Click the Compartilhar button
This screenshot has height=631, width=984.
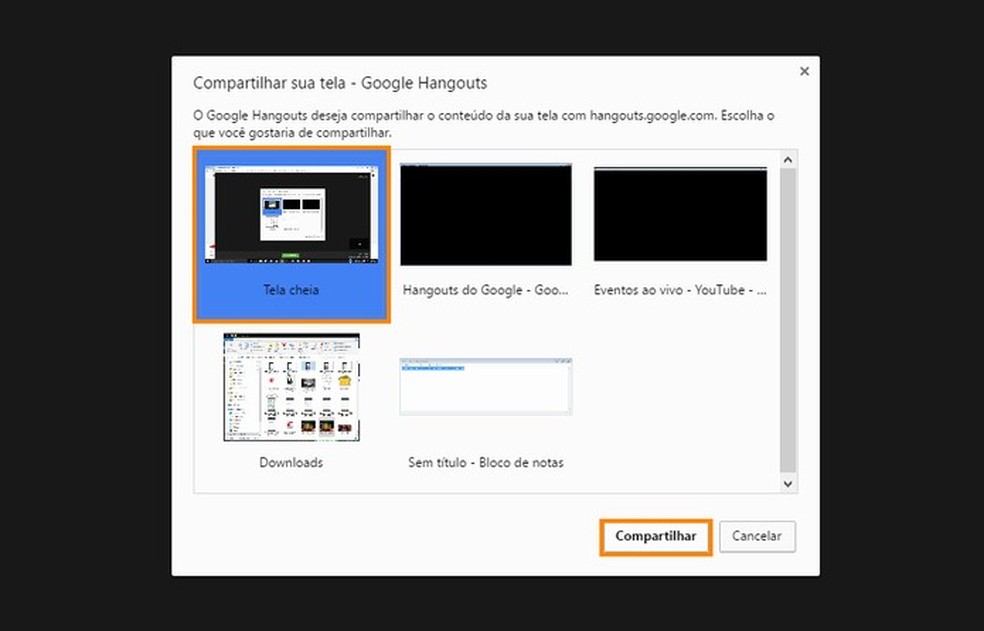(656, 537)
